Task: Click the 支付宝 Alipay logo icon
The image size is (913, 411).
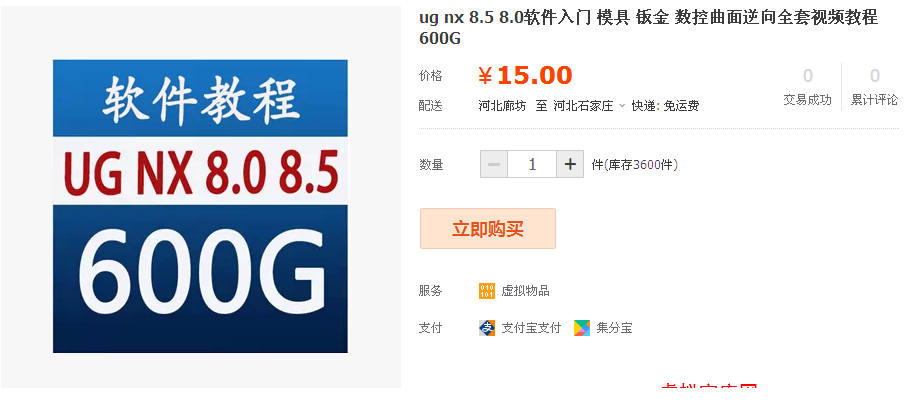Action: [487, 328]
